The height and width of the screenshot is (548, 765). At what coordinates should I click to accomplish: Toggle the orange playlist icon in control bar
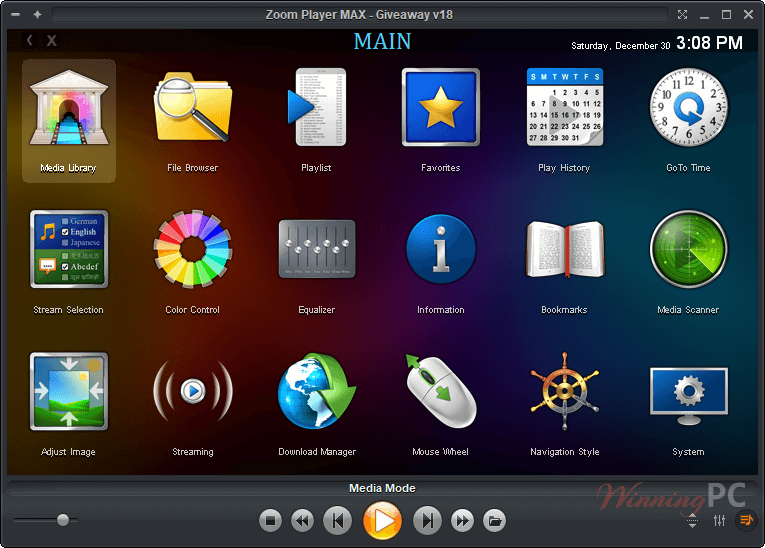[x=746, y=520]
